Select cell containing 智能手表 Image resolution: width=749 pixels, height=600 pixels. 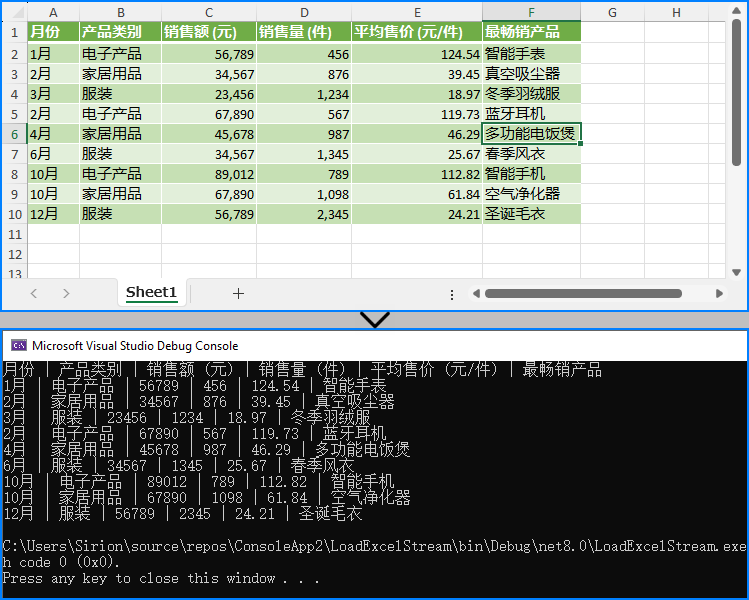coord(532,54)
